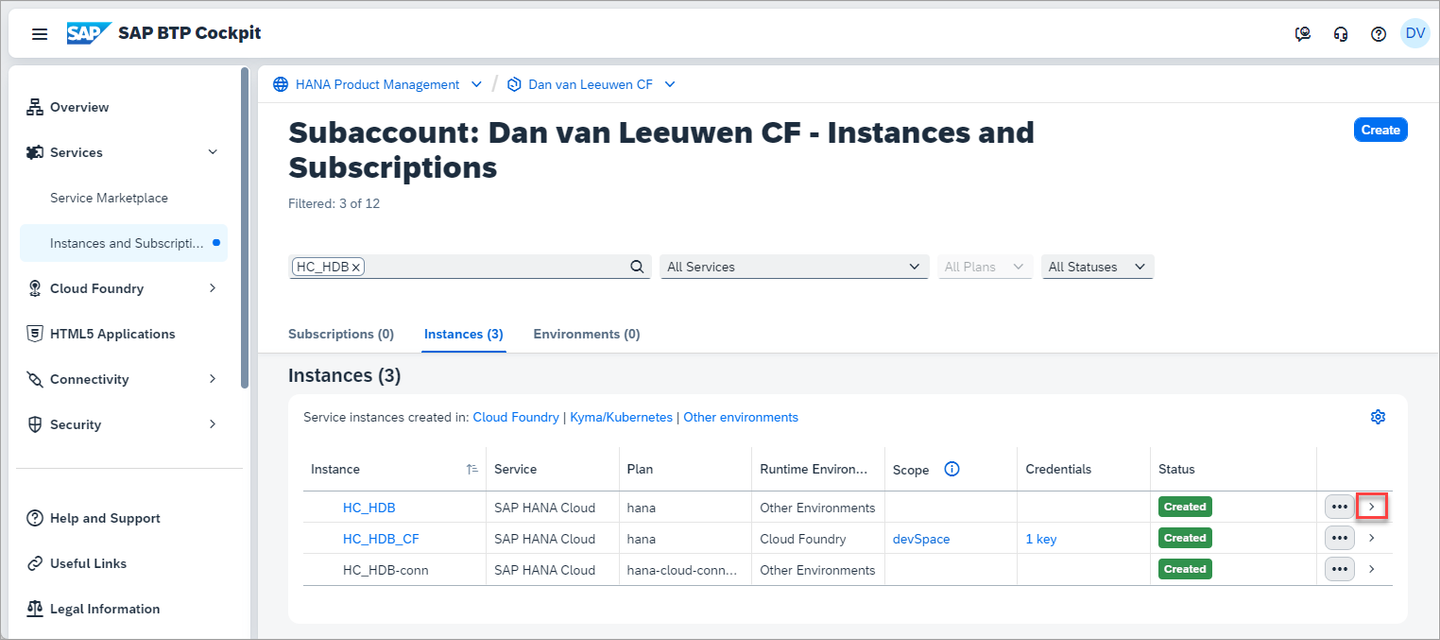Click the Plan column header
Image resolution: width=1440 pixels, height=640 pixels.
tap(640, 469)
